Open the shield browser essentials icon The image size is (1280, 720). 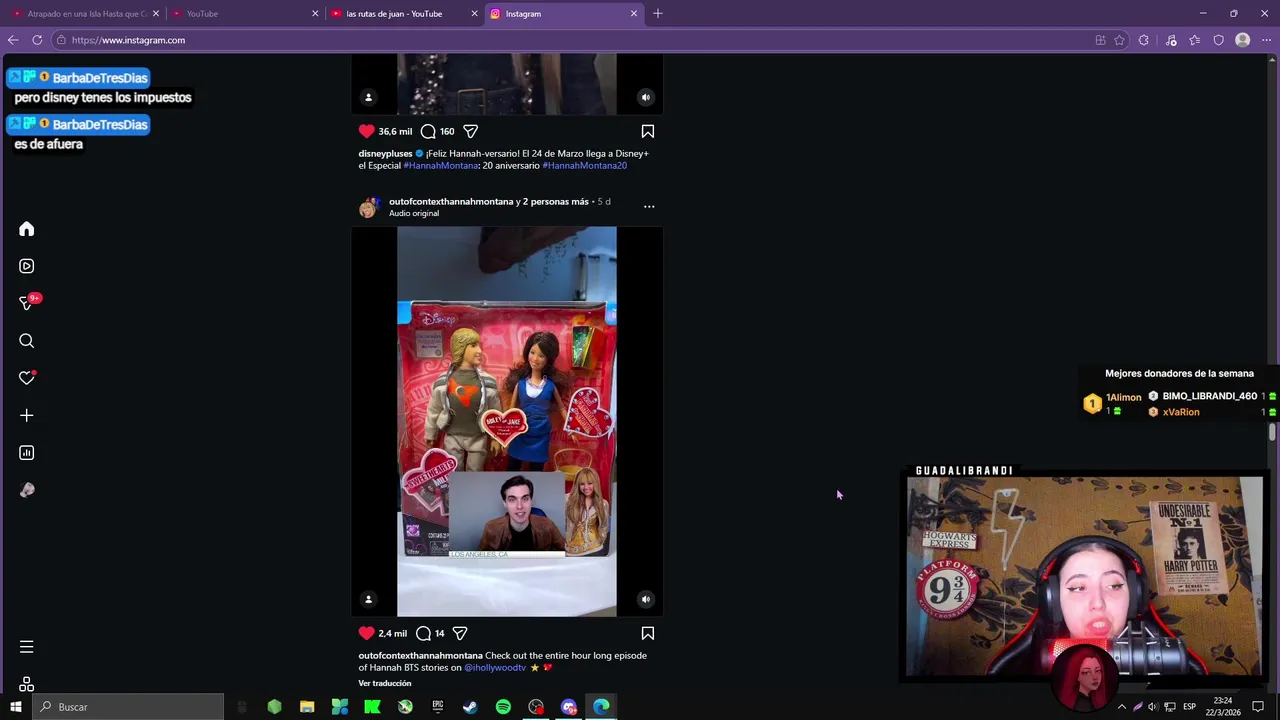[x=1218, y=40]
